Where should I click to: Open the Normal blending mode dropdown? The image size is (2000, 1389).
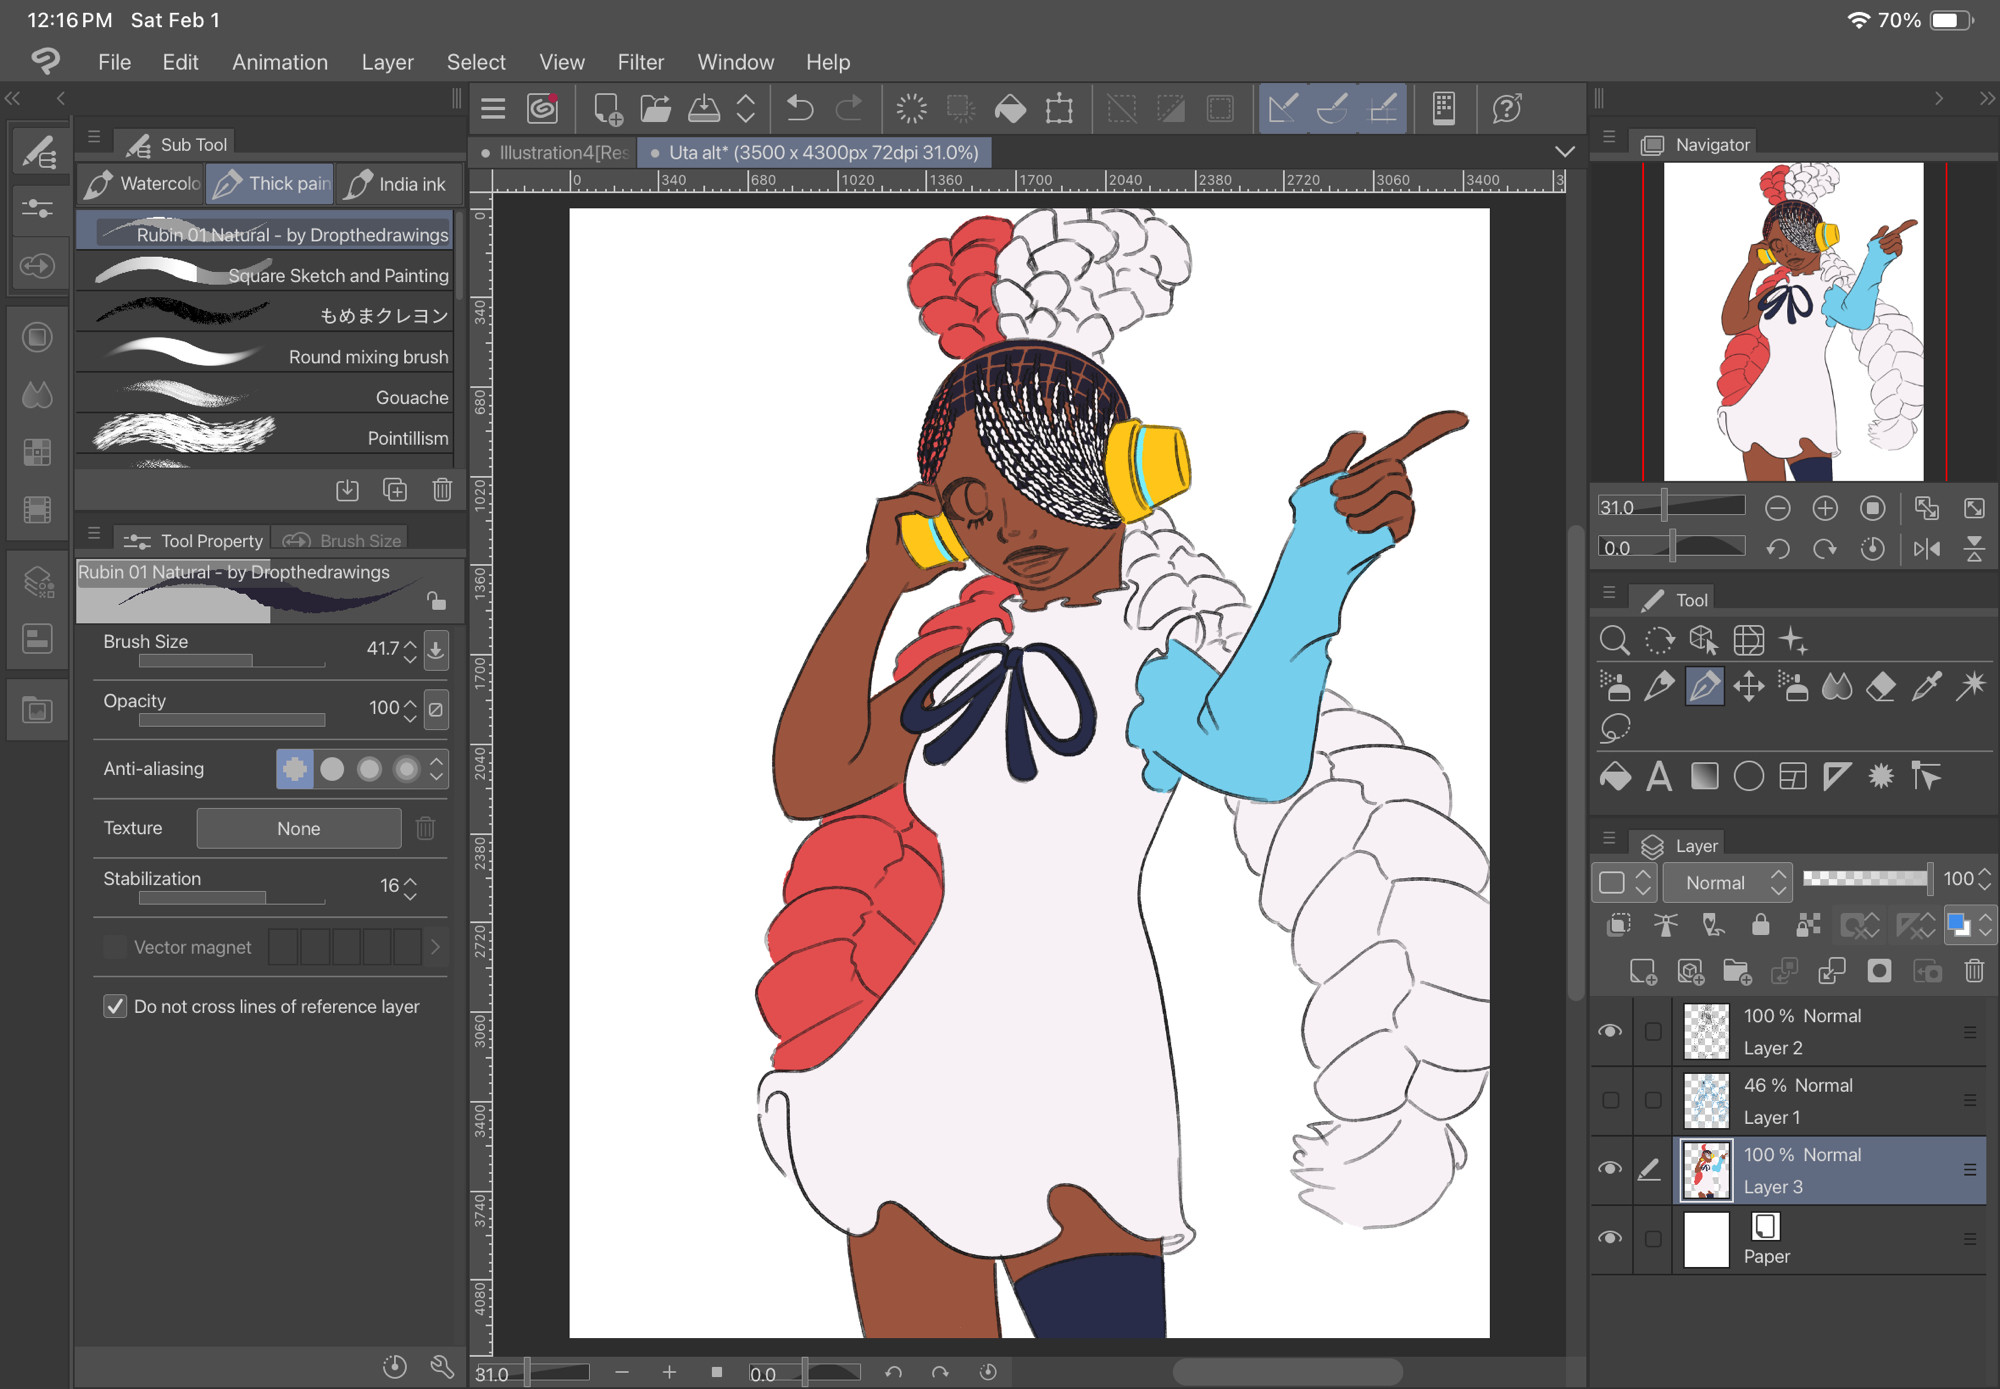tap(1727, 882)
